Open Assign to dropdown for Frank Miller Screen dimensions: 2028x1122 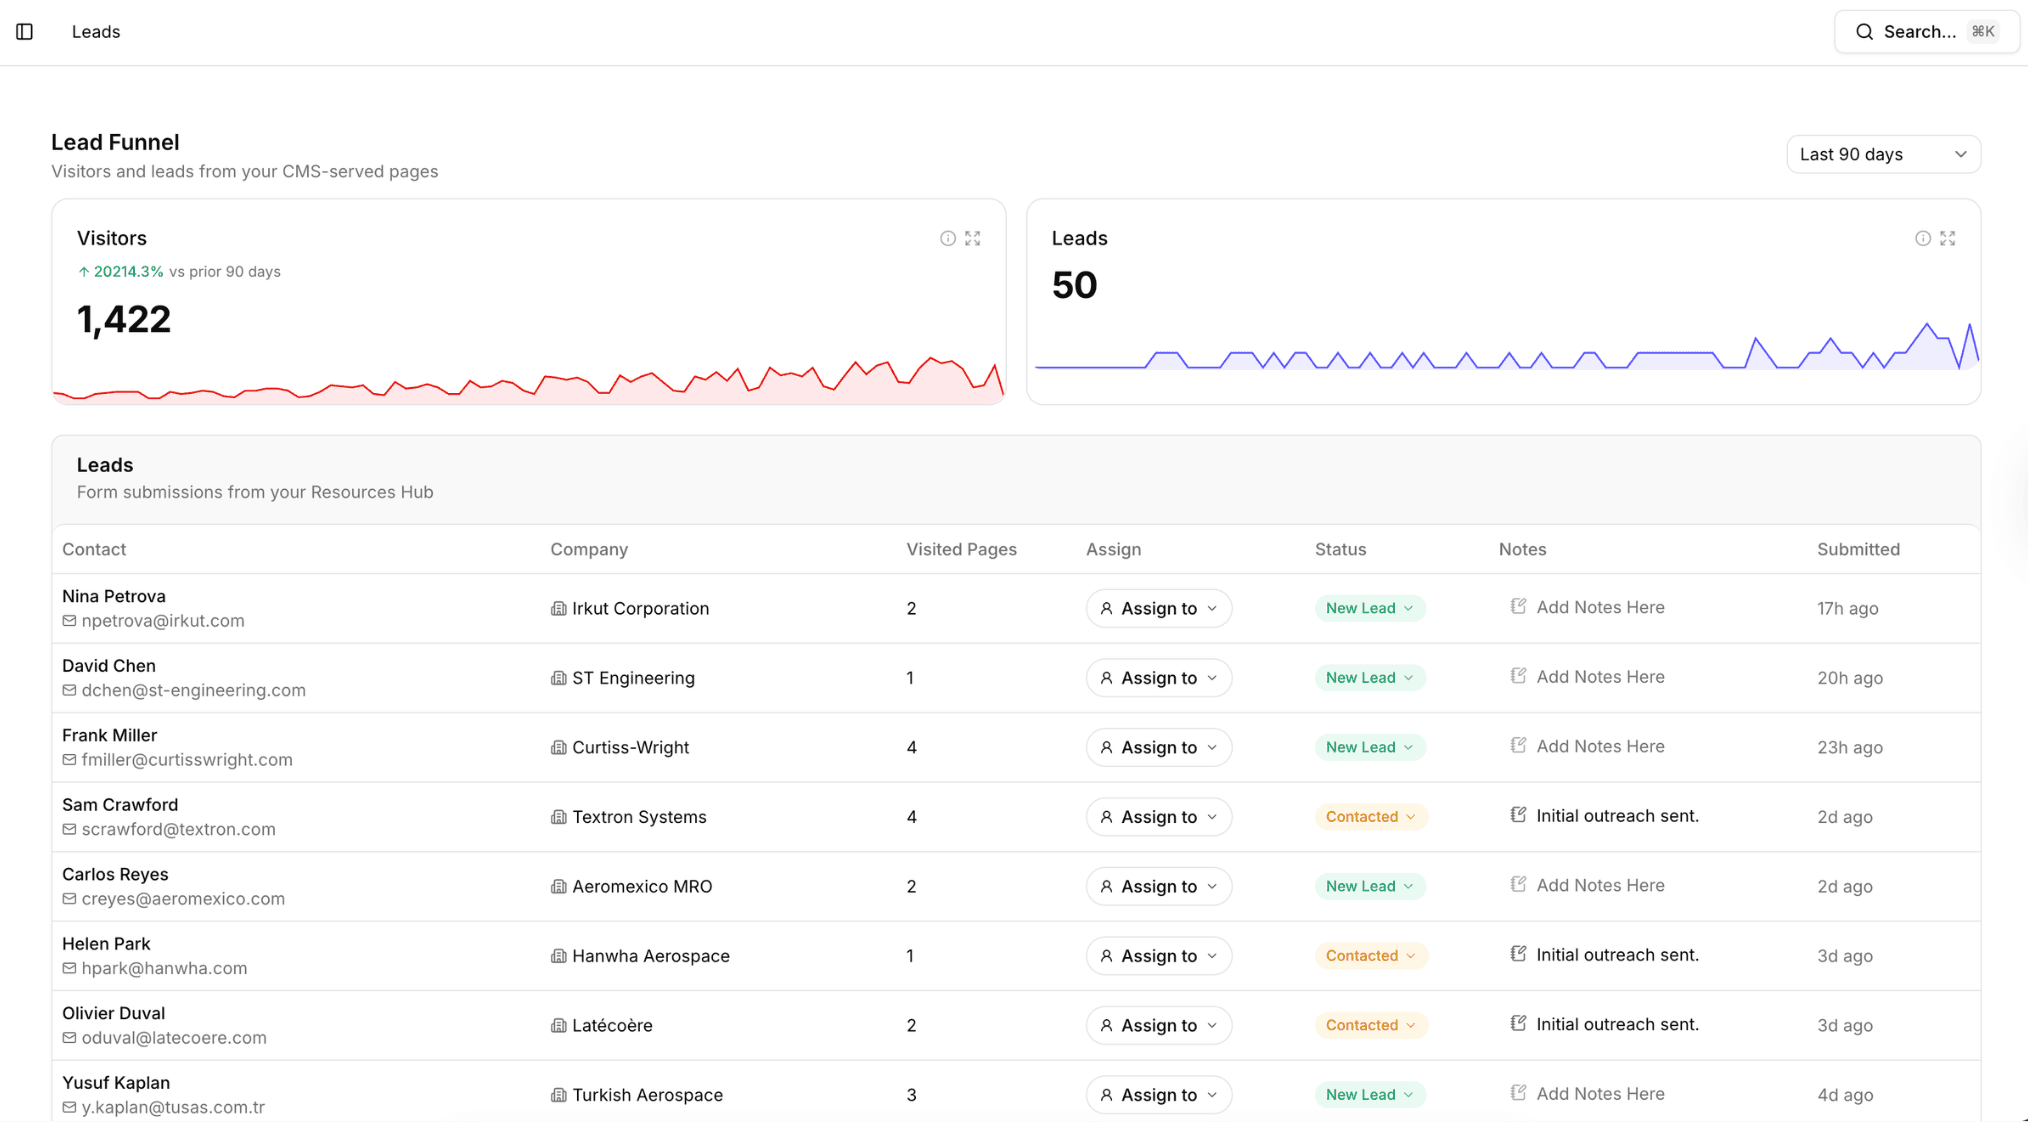pyautogui.click(x=1158, y=747)
